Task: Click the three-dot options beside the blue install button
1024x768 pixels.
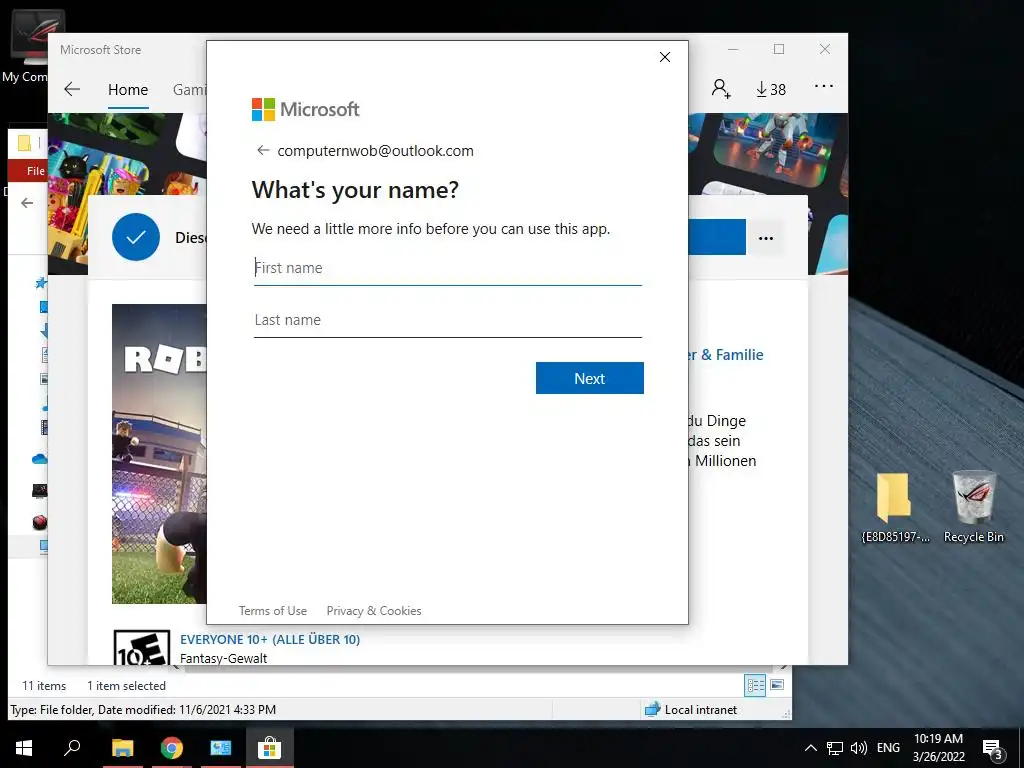Action: click(x=766, y=238)
